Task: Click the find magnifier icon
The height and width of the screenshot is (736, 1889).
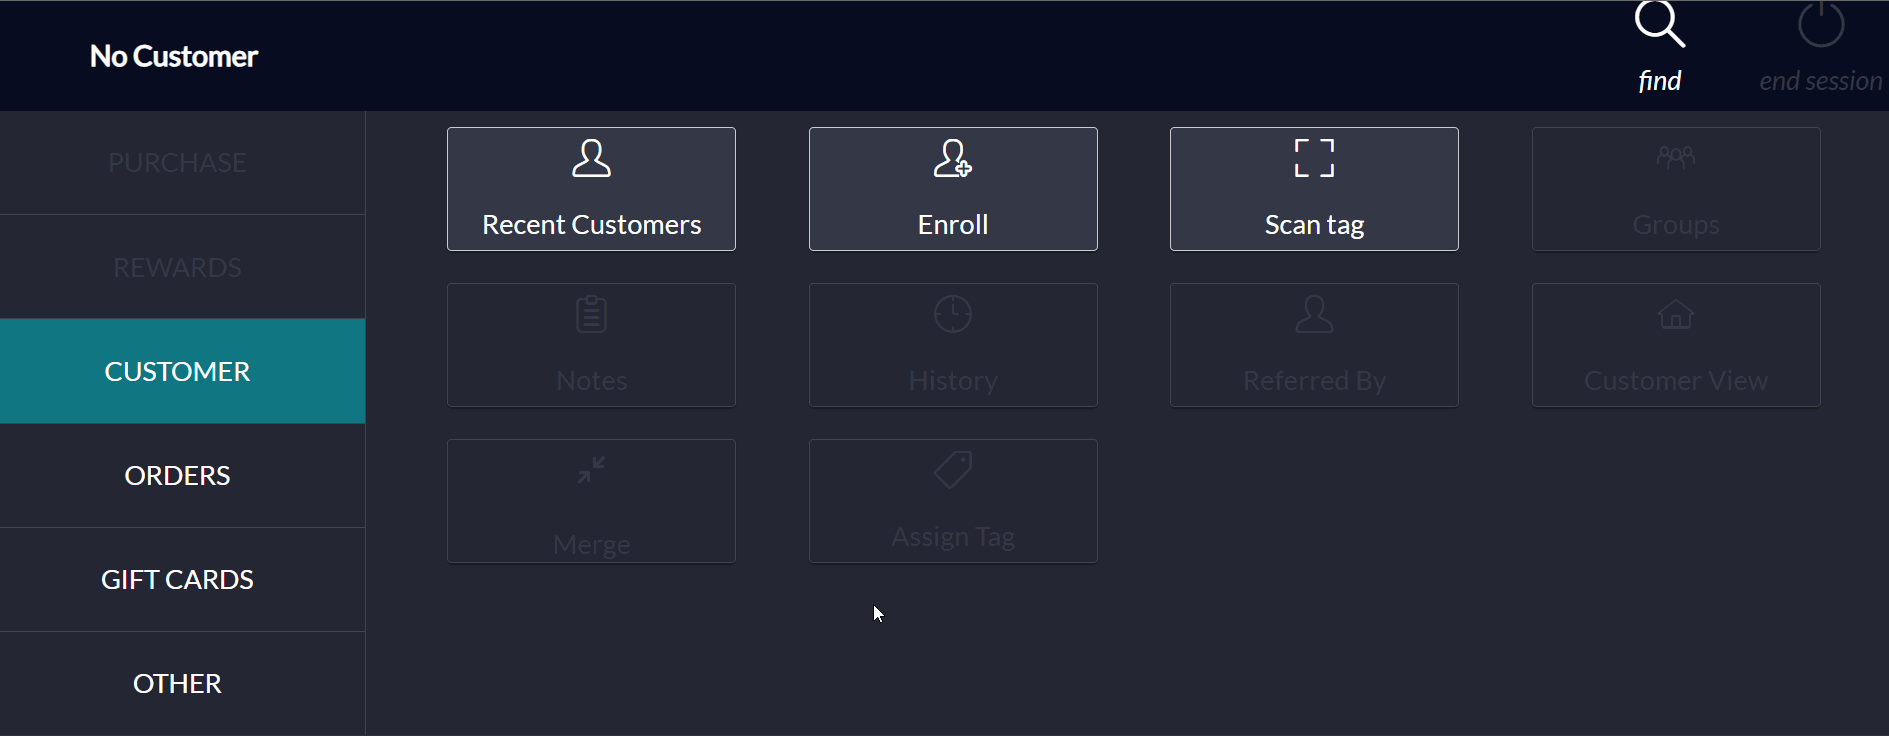Action: click(1660, 24)
